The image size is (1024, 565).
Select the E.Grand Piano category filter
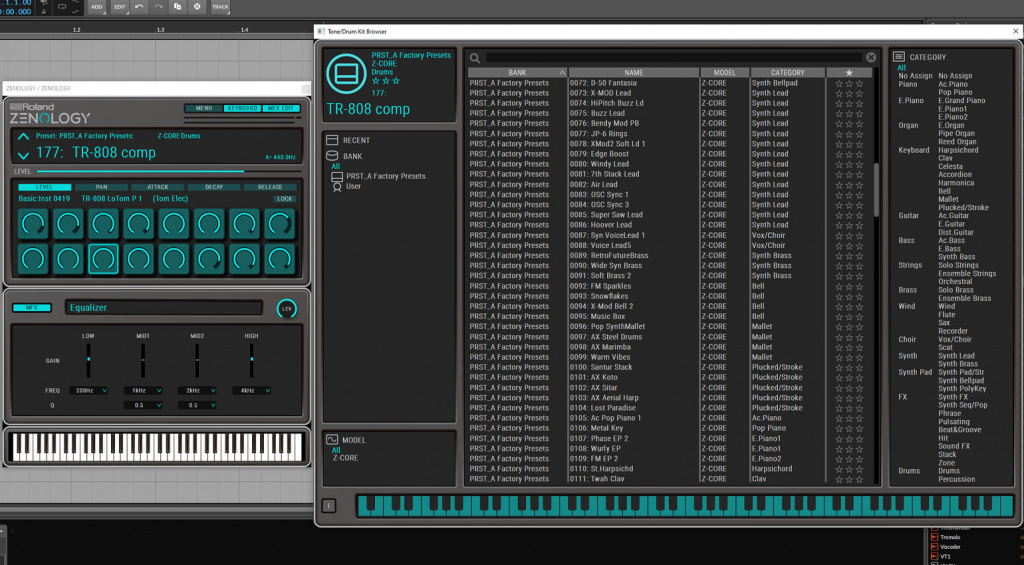click(x=963, y=101)
